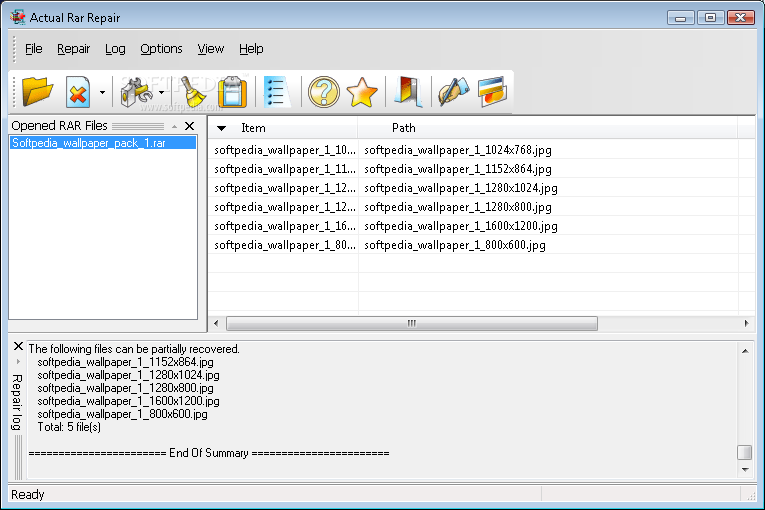The height and width of the screenshot is (510, 765).
Task: Open the Options menu
Action: (x=161, y=49)
